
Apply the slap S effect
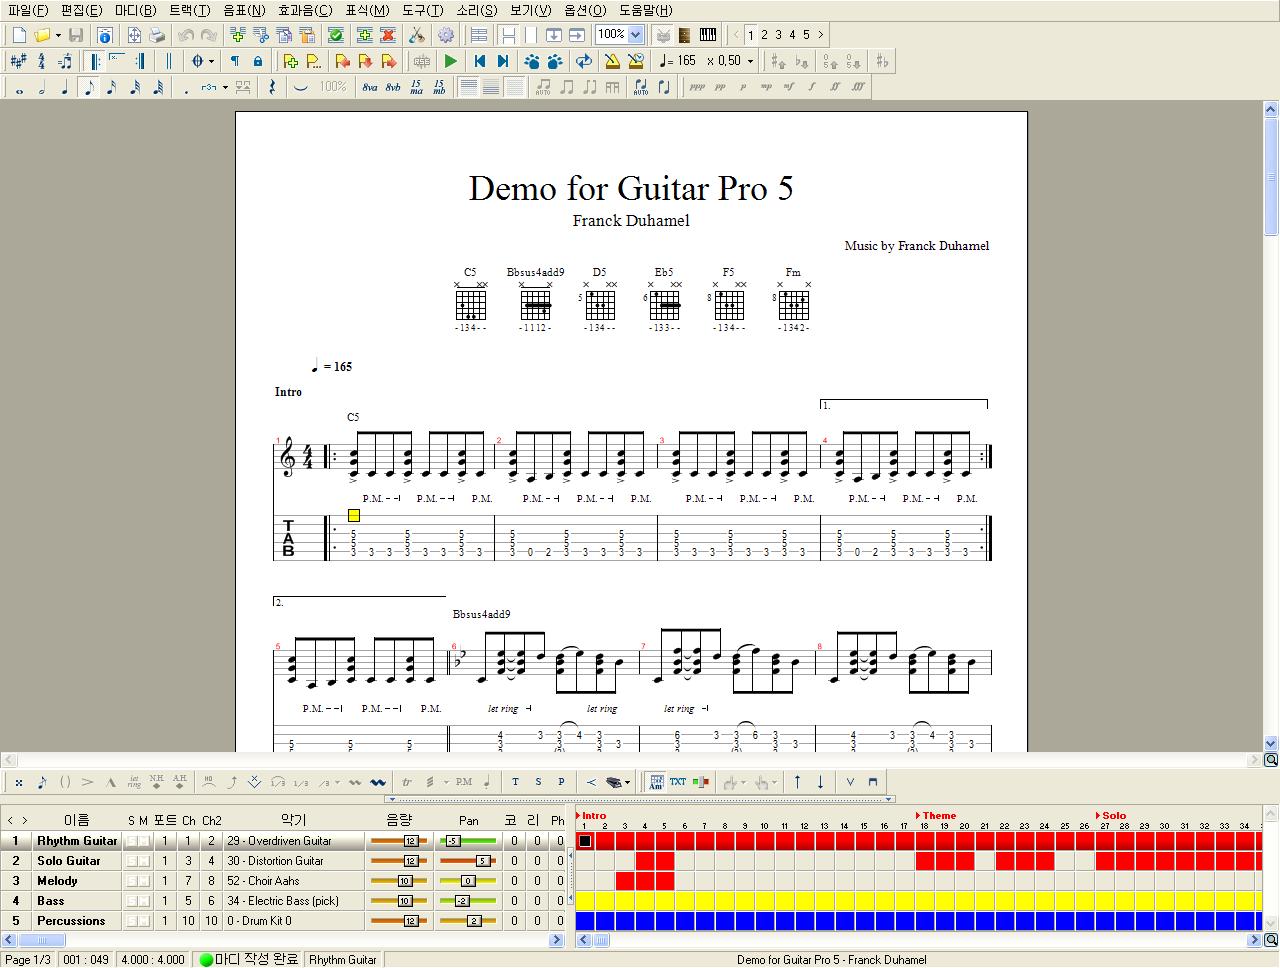pyautogui.click(x=538, y=782)
